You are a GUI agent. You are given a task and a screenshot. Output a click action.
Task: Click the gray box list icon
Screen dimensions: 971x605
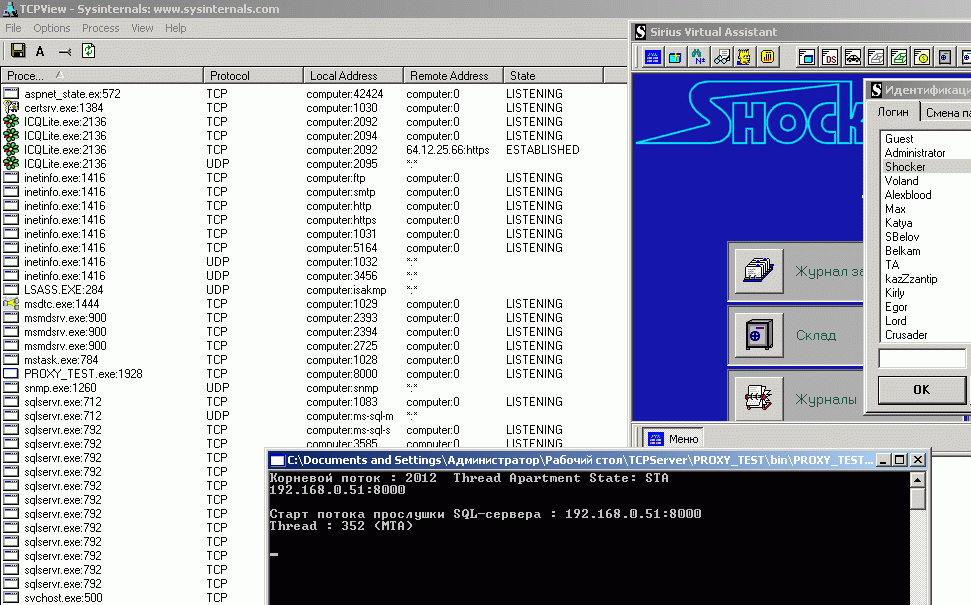pyautogui.click(x=876, y=58)
